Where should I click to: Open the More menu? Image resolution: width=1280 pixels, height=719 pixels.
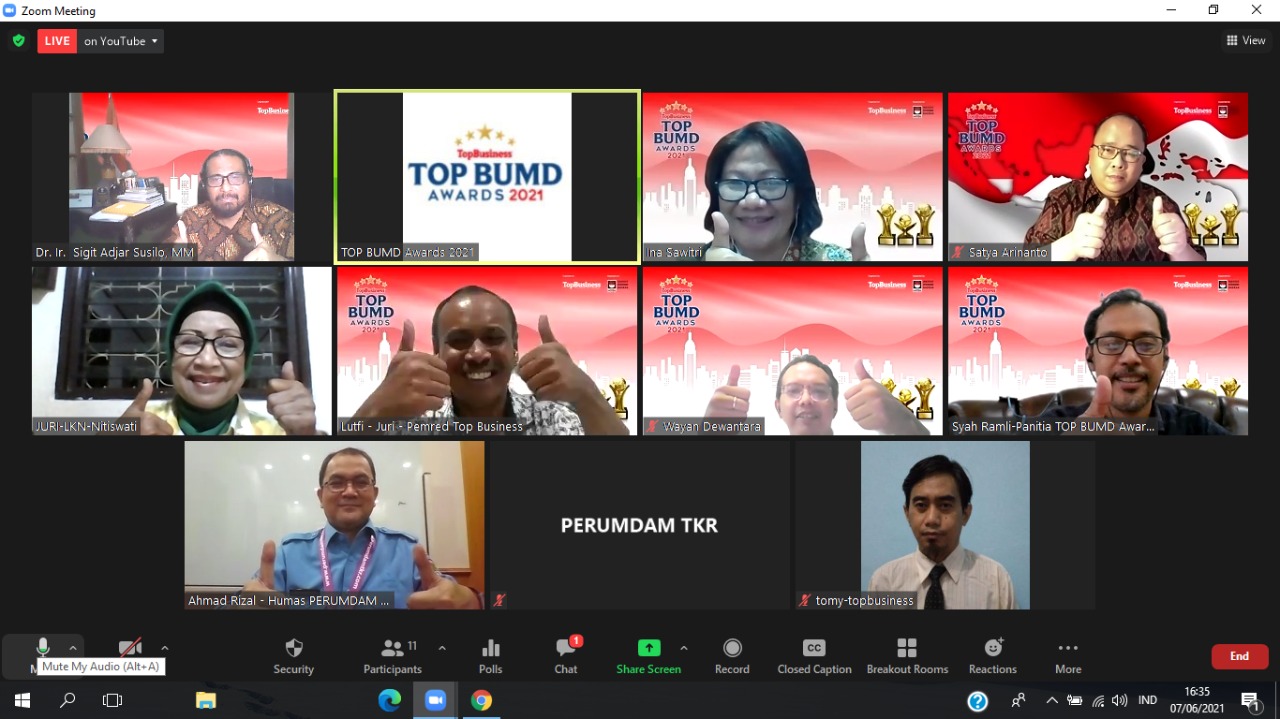1067,655
